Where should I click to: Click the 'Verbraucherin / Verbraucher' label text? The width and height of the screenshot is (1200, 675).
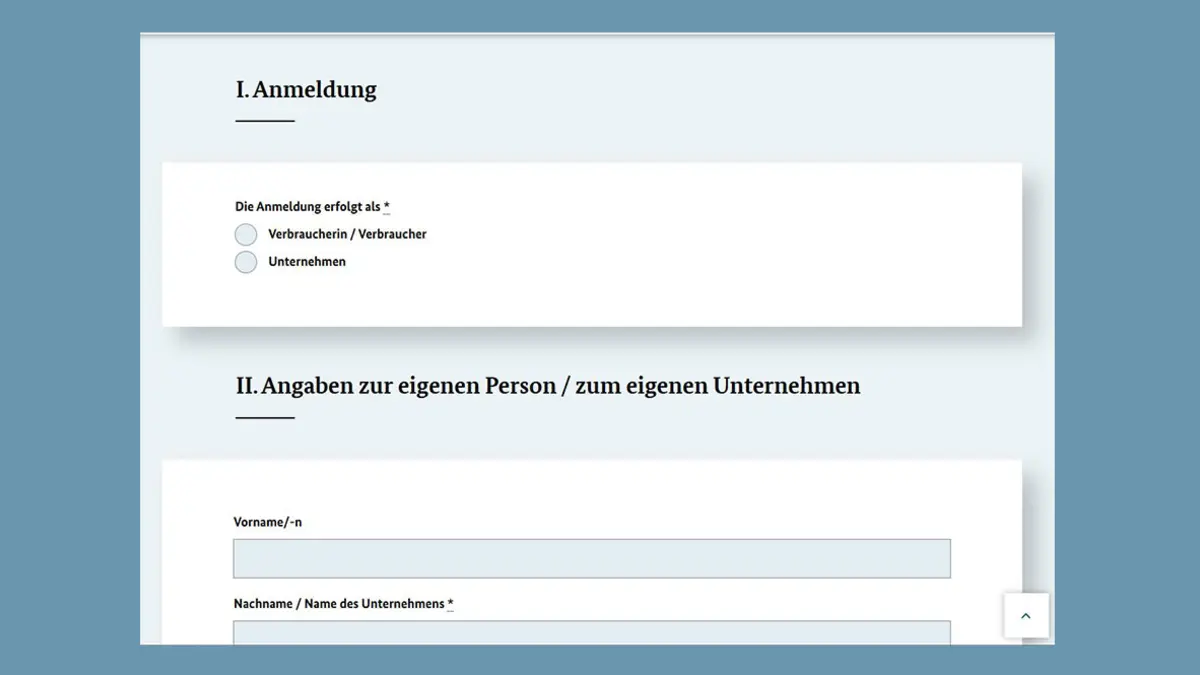(347, 234)
